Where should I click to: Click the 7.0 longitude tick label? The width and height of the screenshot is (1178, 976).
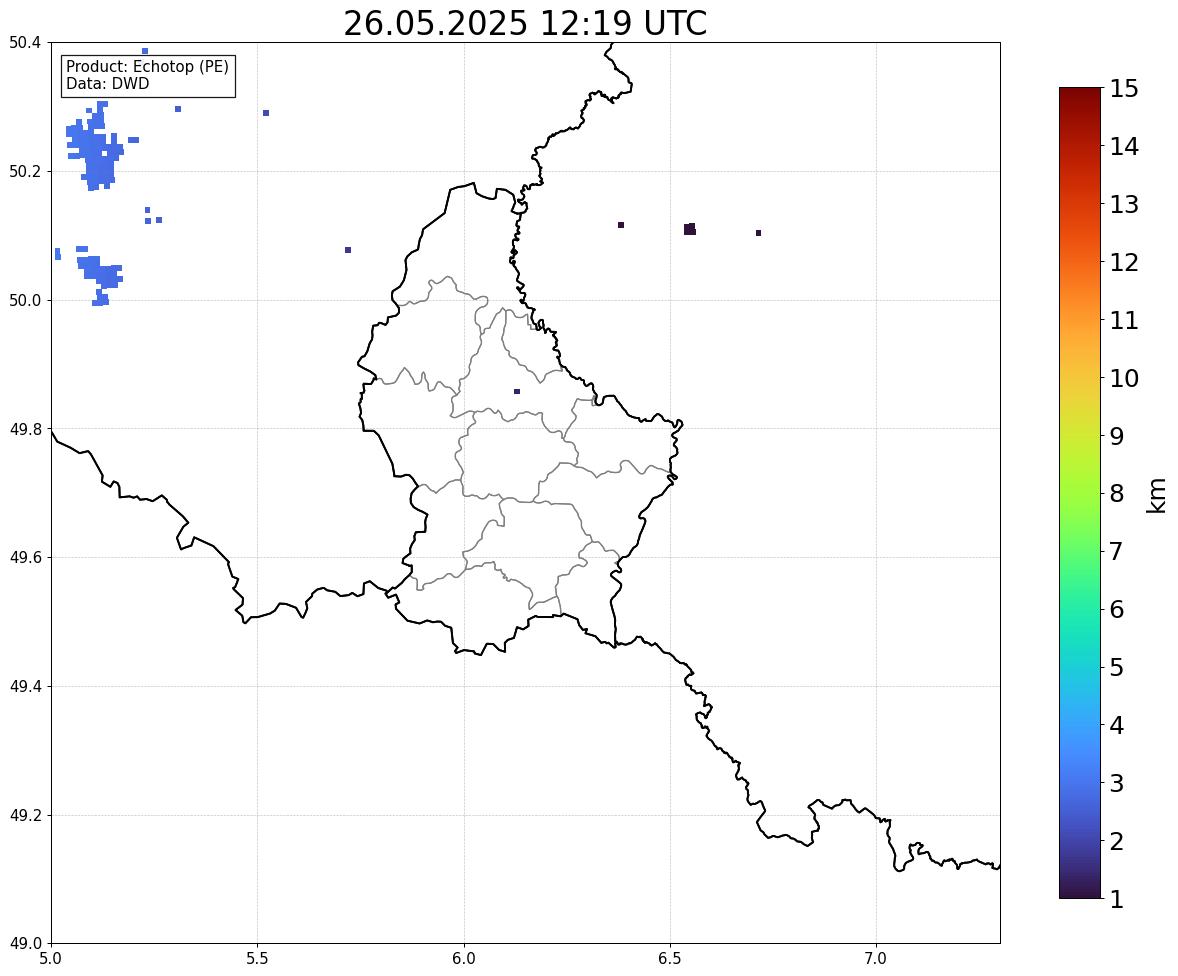(x=876, y=959)
